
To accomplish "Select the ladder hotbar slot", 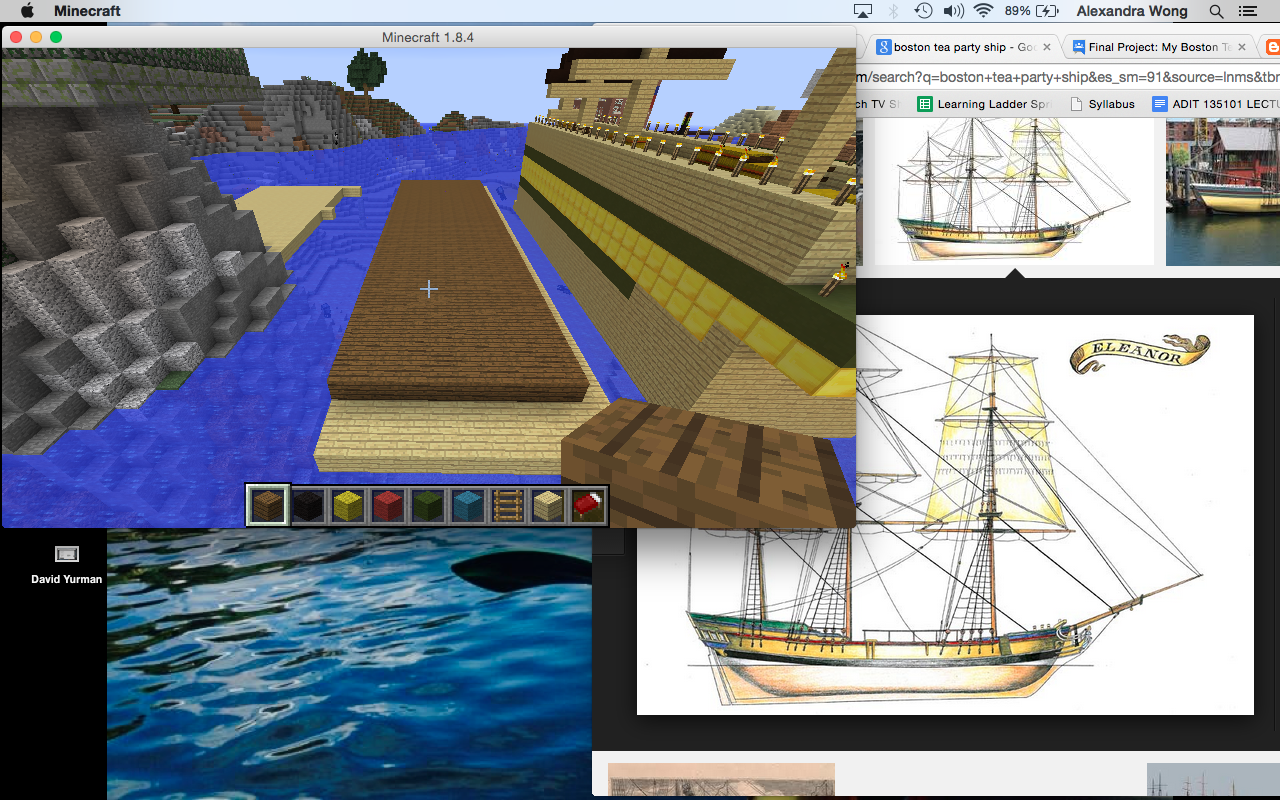I will pyautogui.click(x=508, y=506).
